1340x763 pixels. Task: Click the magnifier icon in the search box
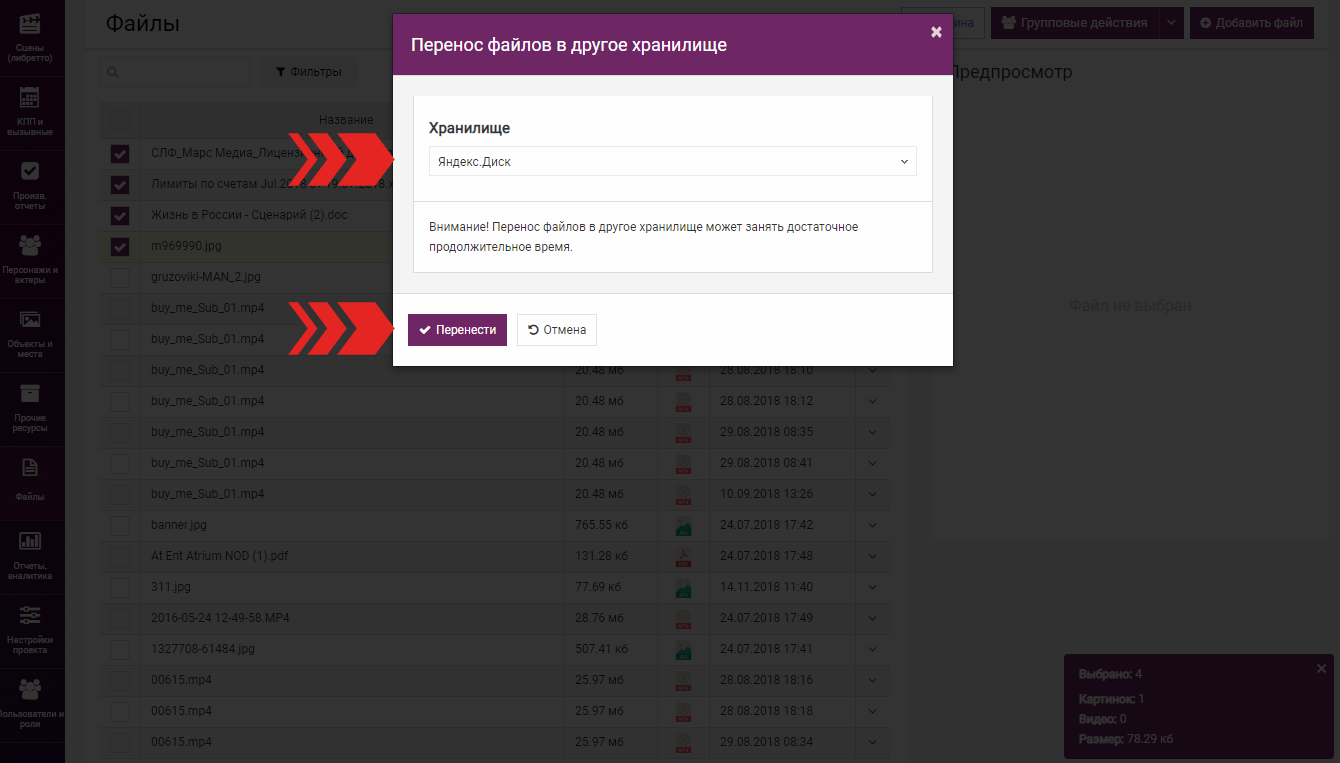112,72
